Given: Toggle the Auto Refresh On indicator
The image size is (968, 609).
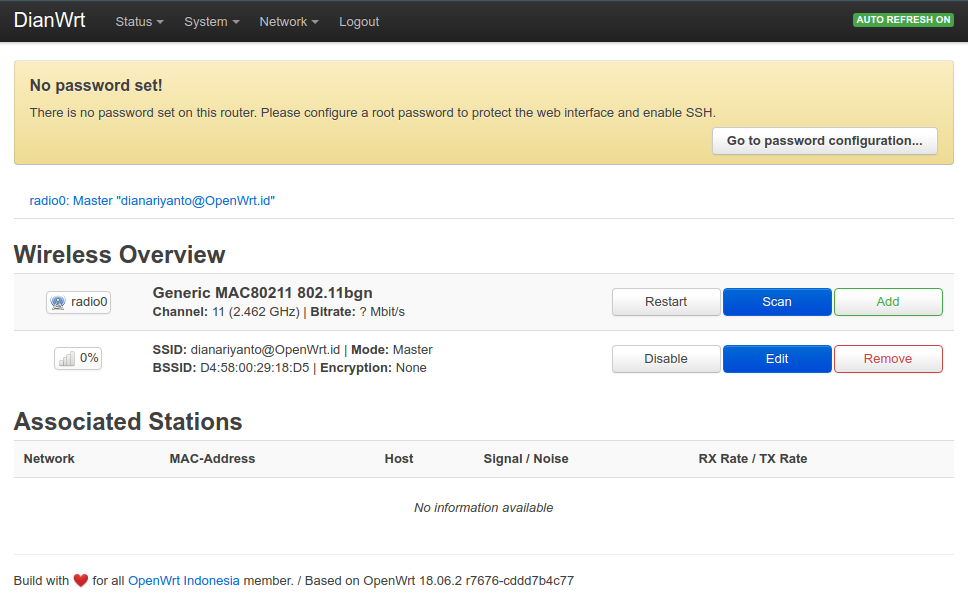Looking at the screenshot, I should [903, 20].
